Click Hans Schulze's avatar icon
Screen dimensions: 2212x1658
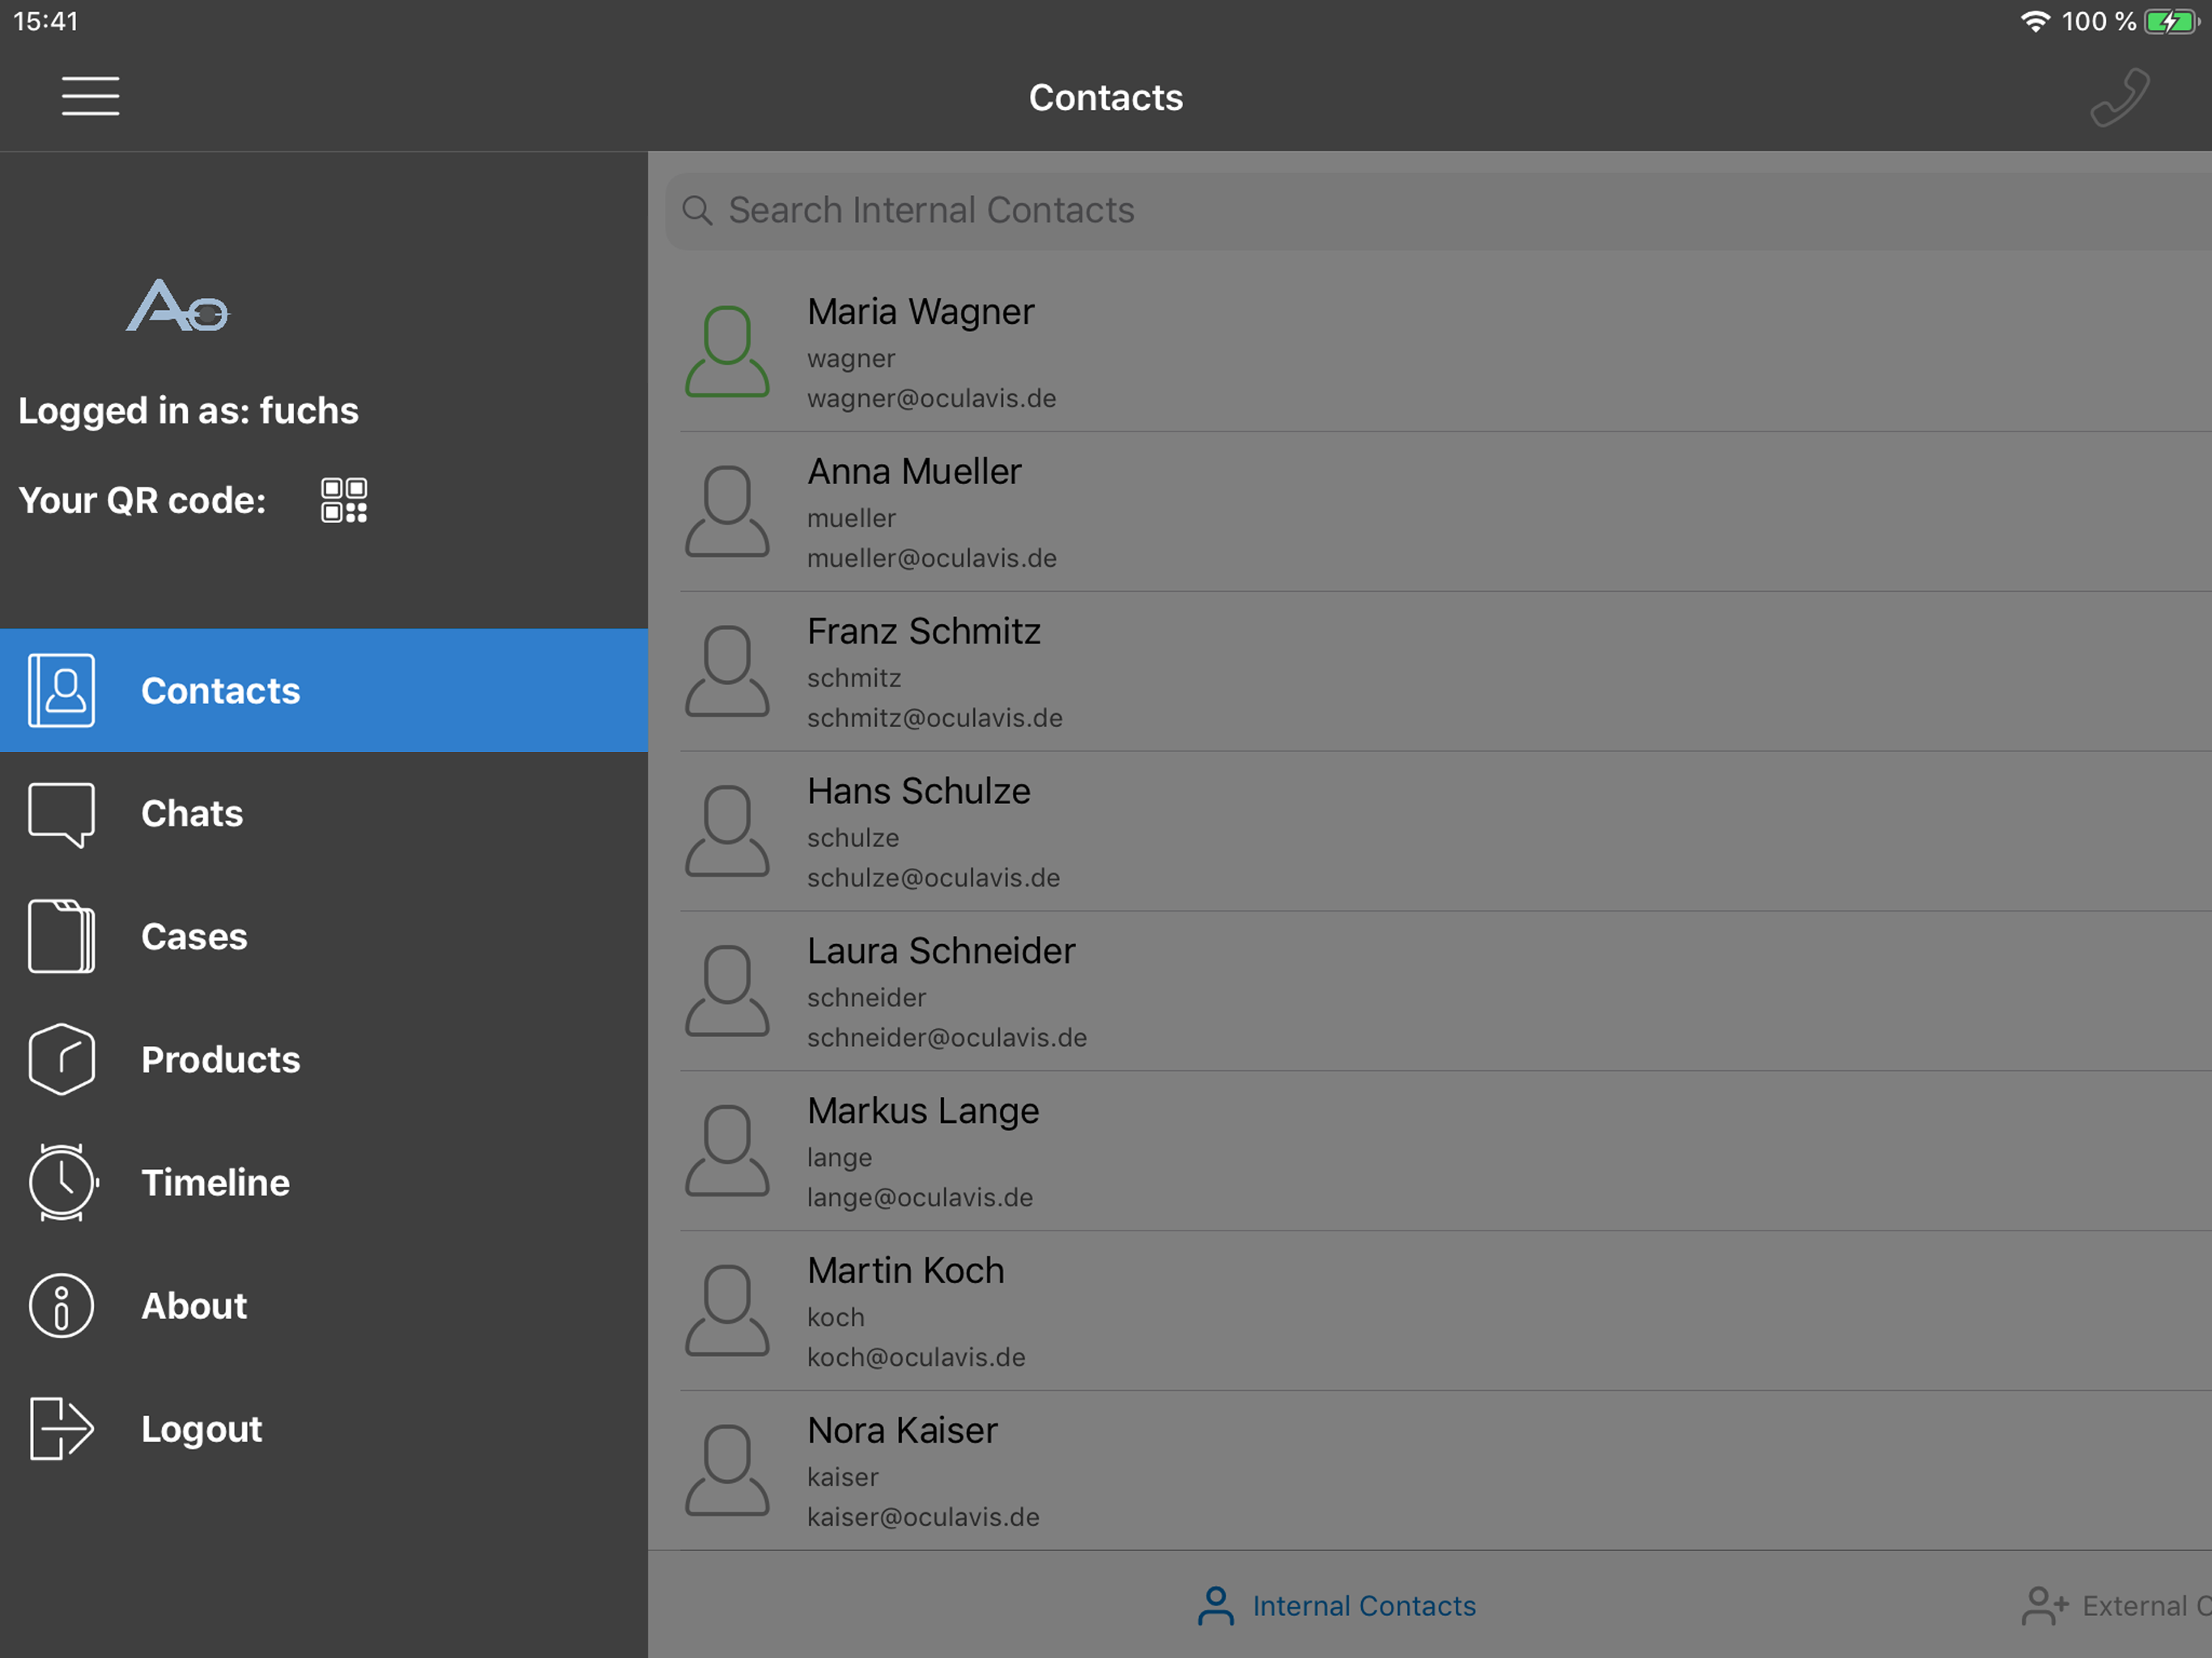coord(727,831)
